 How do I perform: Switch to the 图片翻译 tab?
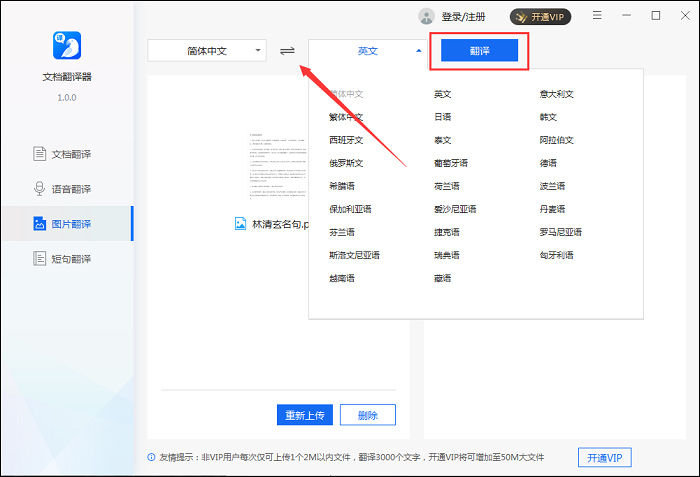coord(66,224)
